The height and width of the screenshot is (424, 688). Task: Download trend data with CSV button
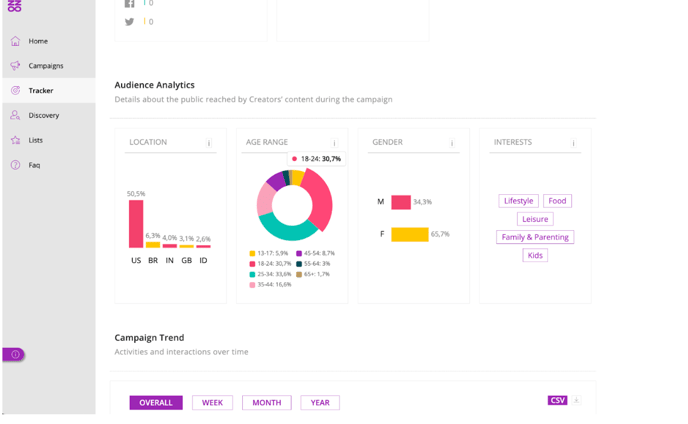click(557, 400)
